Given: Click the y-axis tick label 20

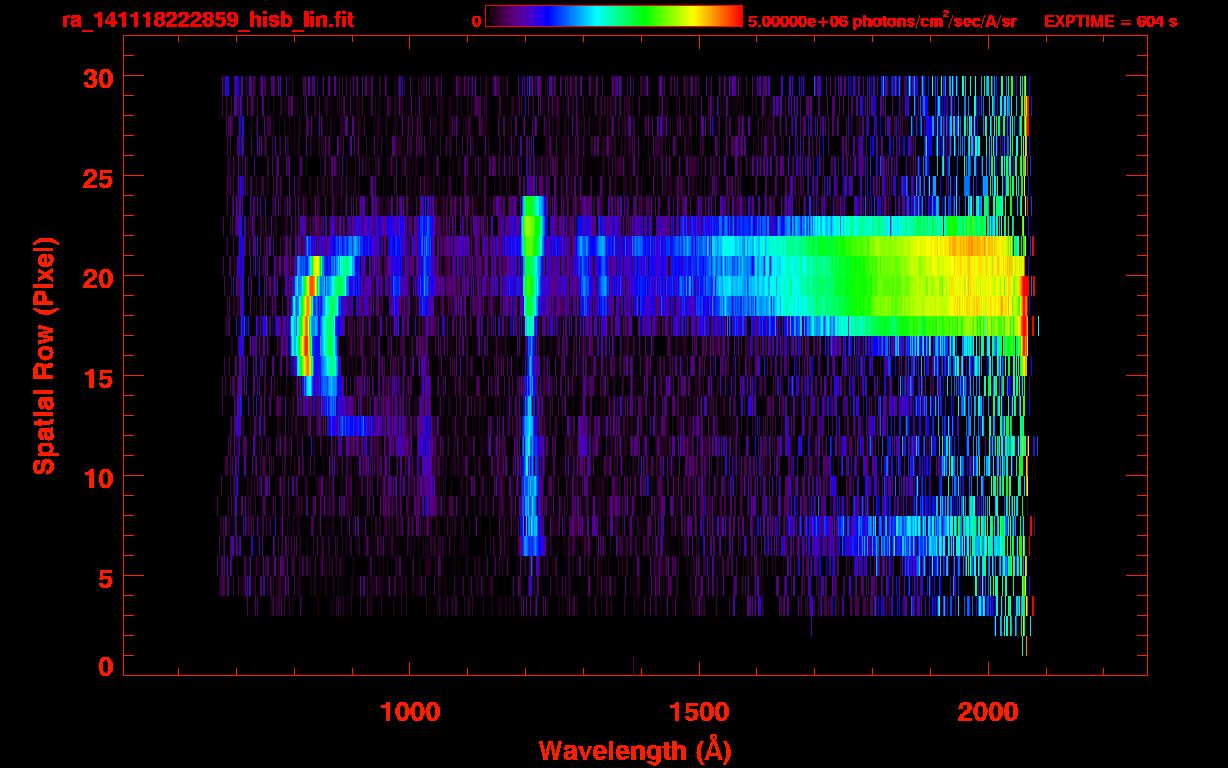Looking at the screenshot, I should [x=97, y=277].
